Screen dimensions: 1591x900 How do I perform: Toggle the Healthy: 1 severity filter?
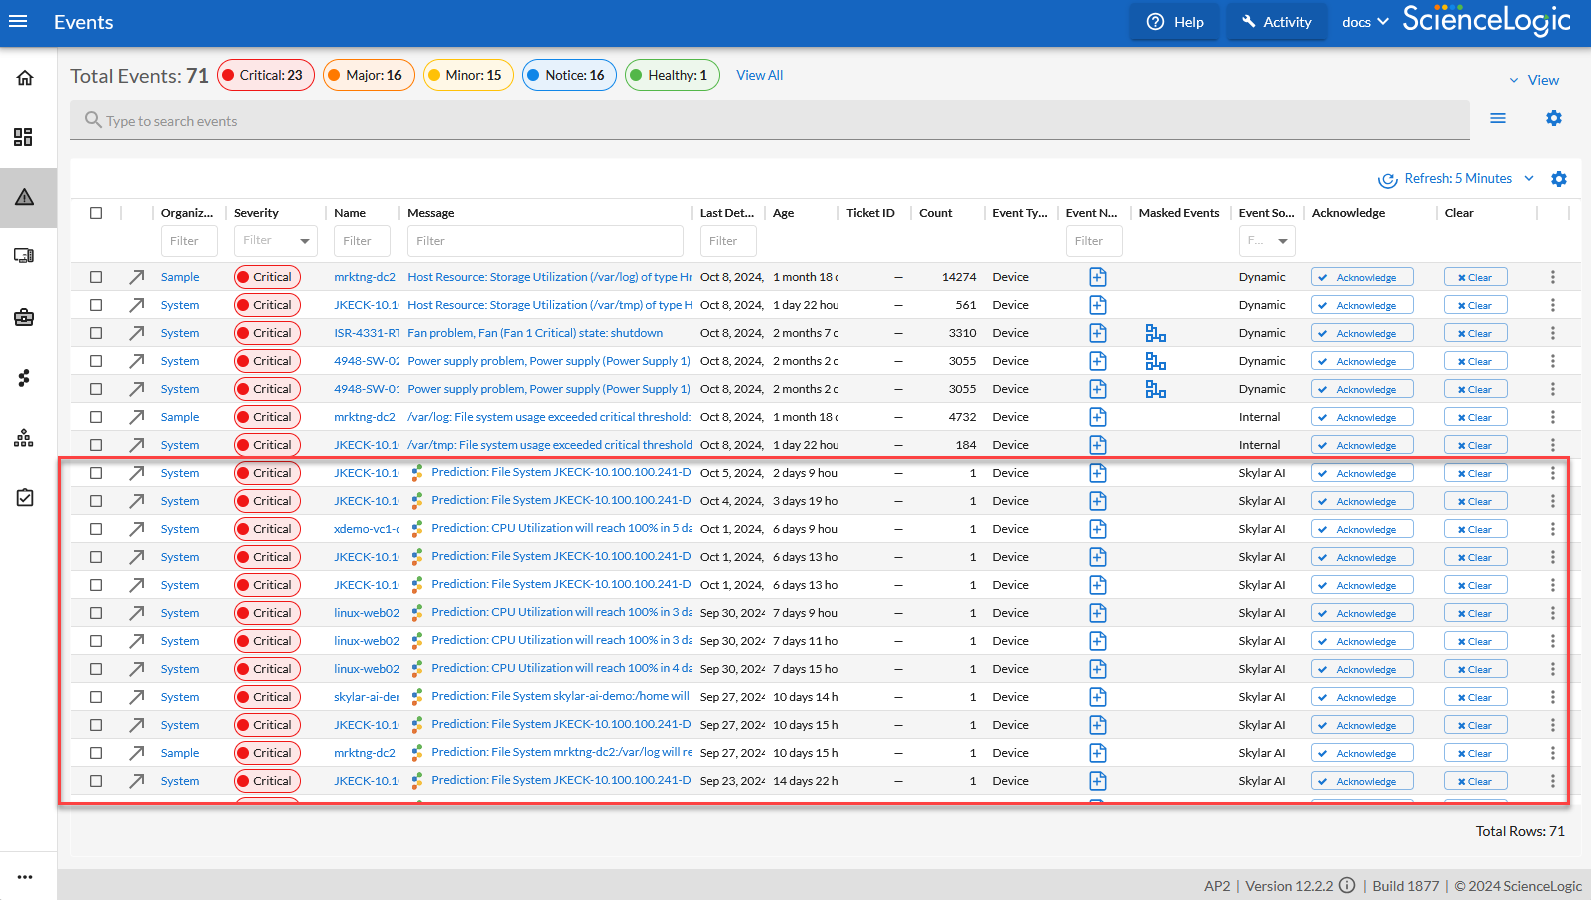click(x=672, y=75)
